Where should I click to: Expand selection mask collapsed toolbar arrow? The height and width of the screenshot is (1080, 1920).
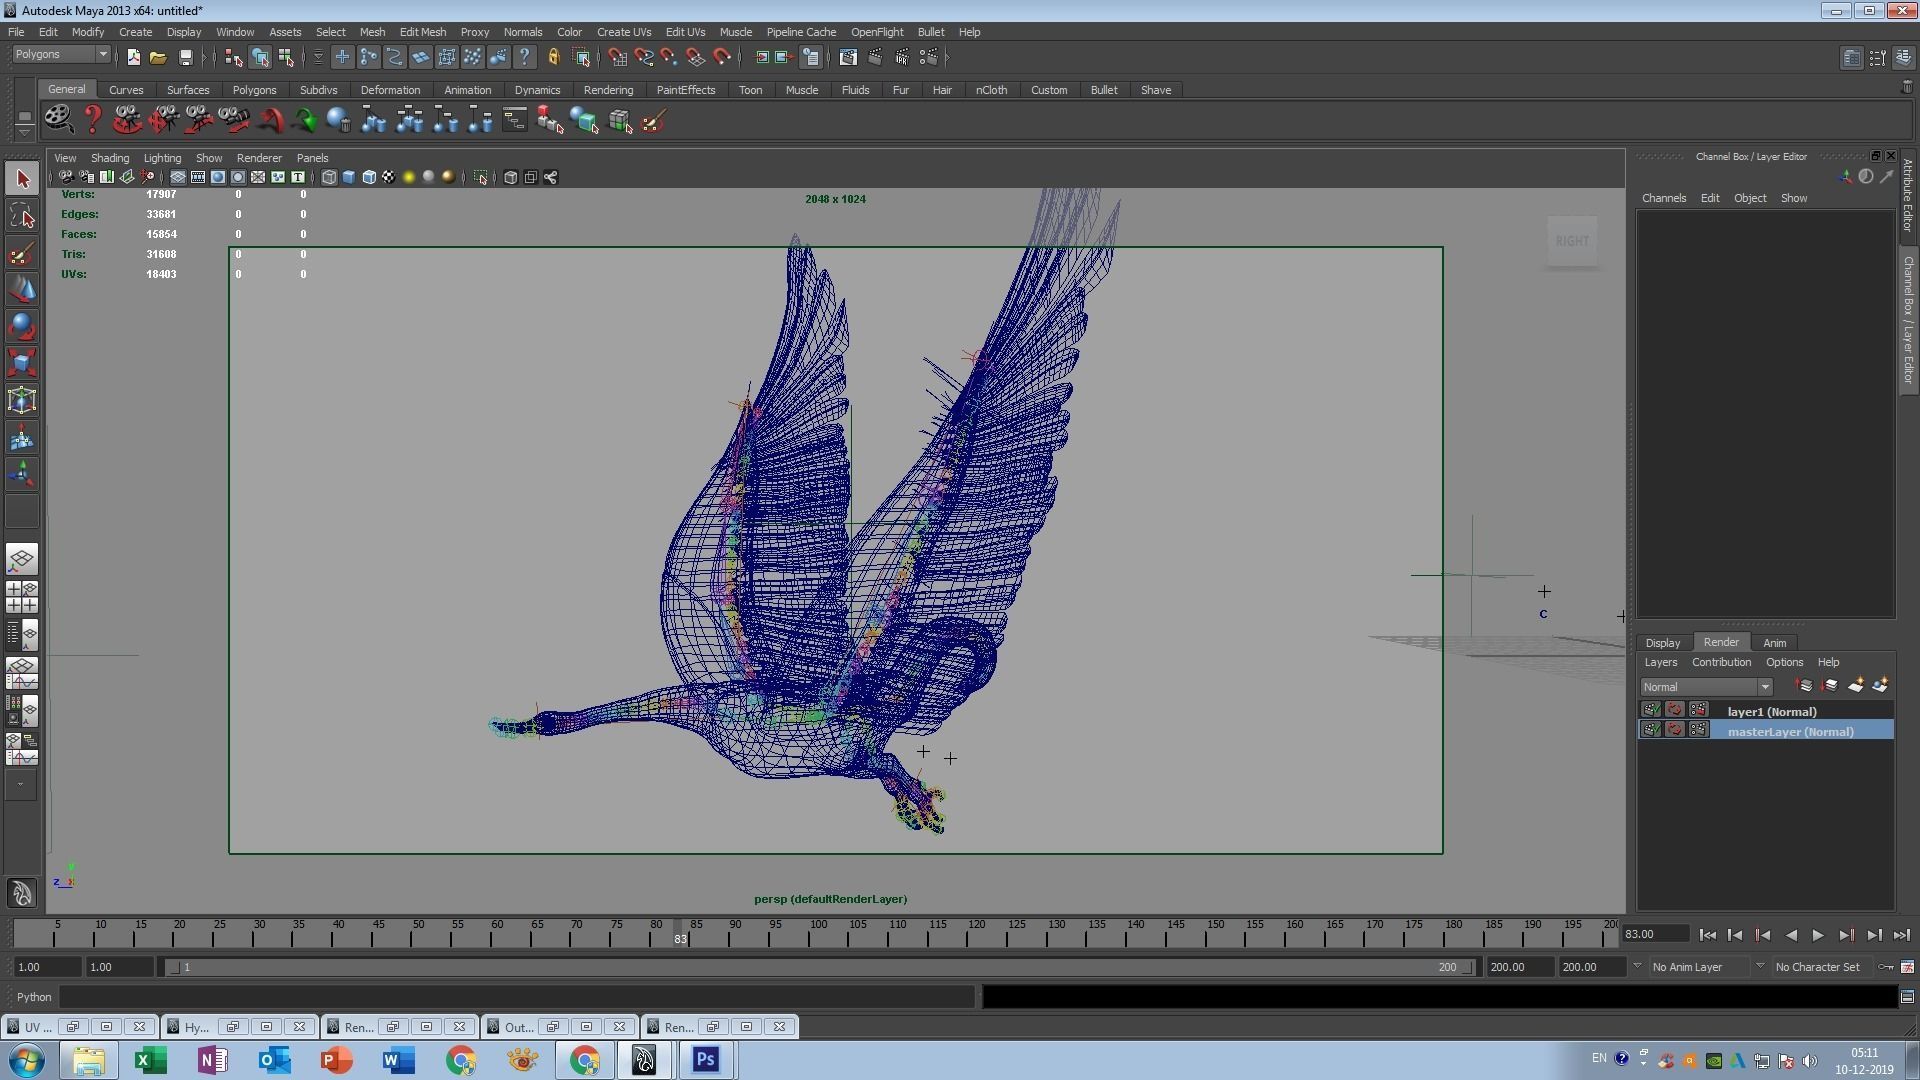[x=317, y=57]
